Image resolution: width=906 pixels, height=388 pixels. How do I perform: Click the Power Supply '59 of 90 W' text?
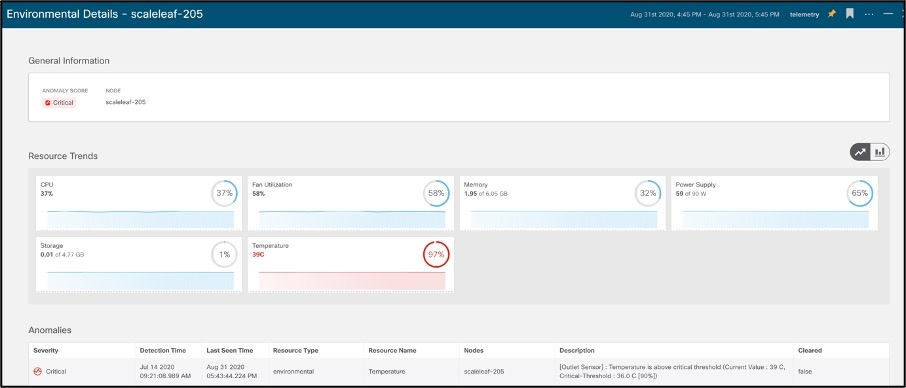tap(692, 193)
